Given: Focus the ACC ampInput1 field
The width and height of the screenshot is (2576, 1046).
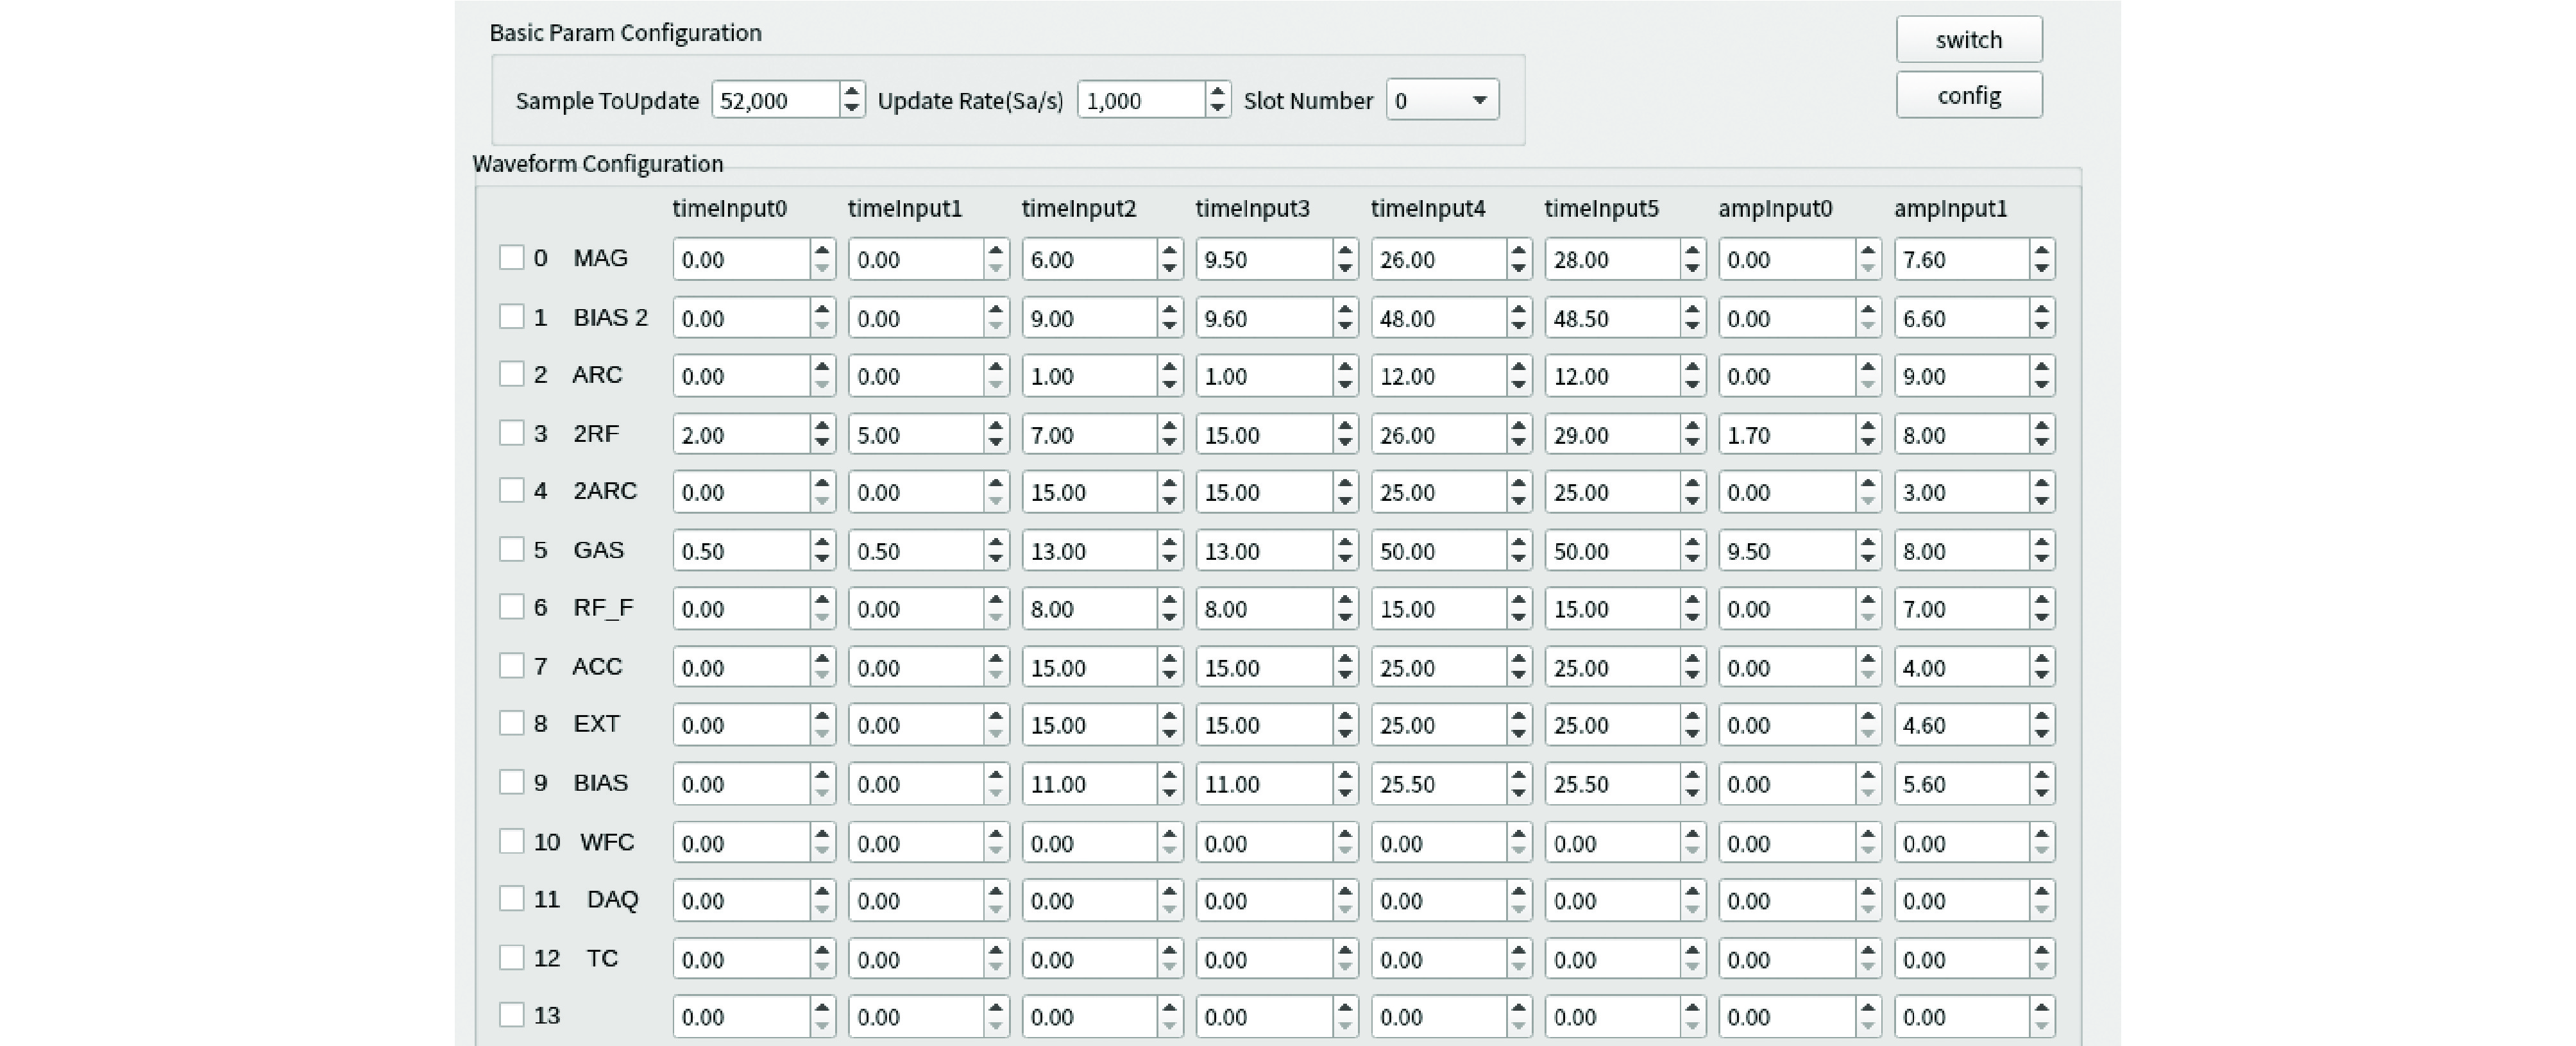Looking at the screenshot, I should tap(1961, 667).
